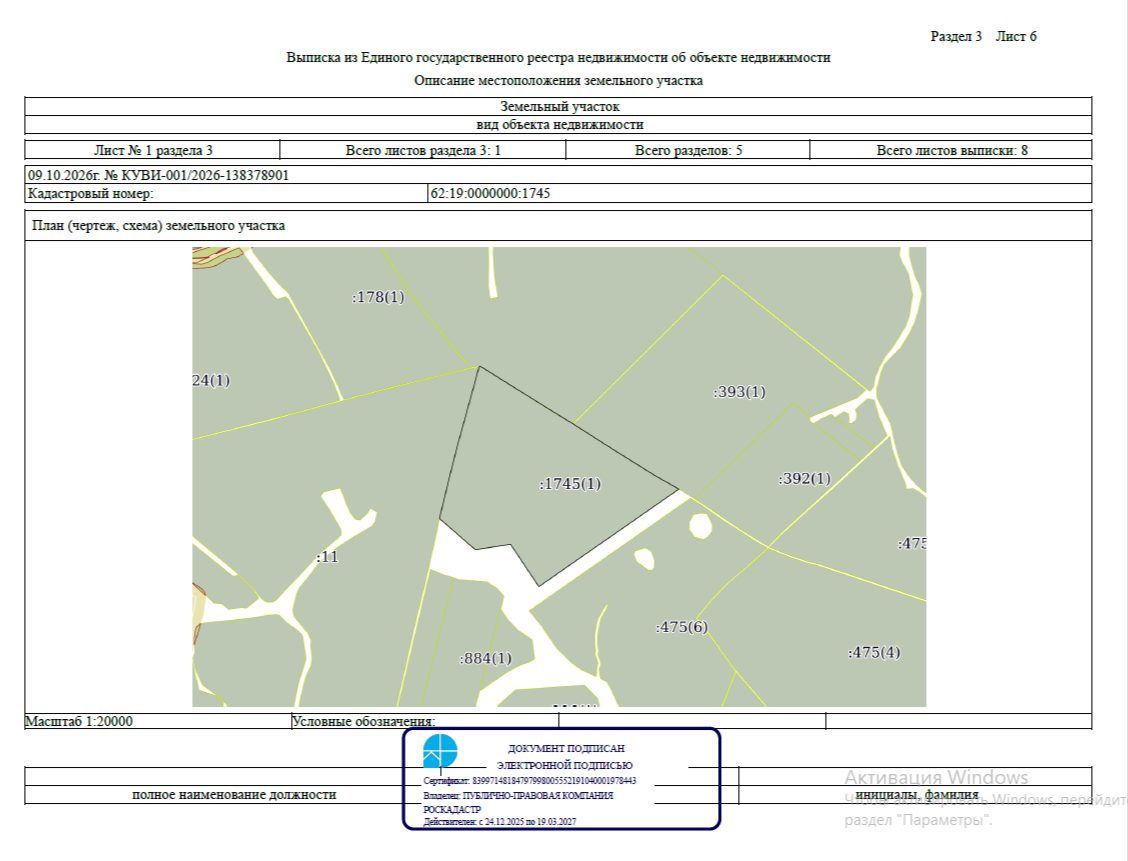This screenshot has height=861, width=1128.
Task: Click the "Условные обозначения:" legend label
Action: coord(363,721)
